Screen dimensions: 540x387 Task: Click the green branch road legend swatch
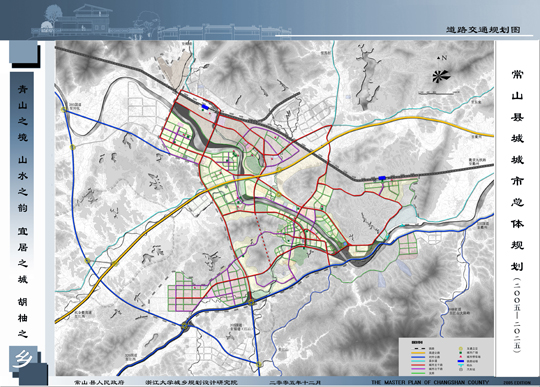click(418, 373)
